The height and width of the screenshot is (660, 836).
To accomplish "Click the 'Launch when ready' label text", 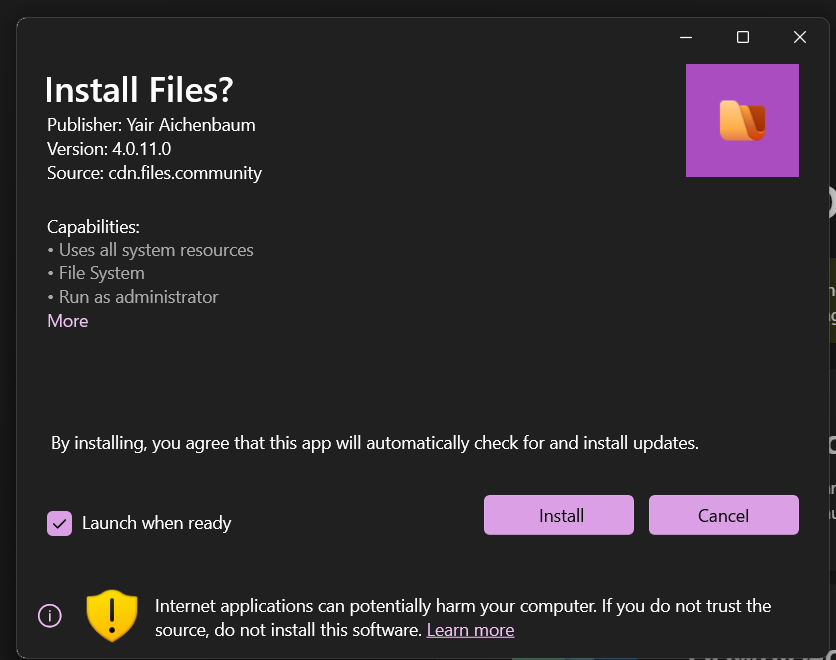I will 156,523.
